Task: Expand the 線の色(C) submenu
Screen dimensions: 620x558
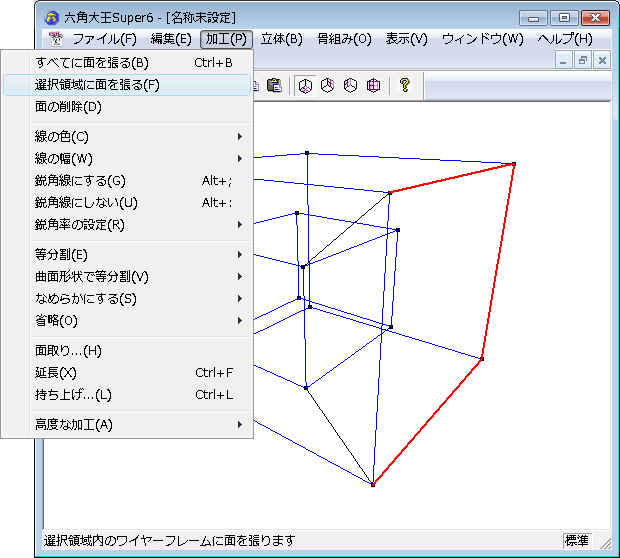Action: click(x=127, y=137)
